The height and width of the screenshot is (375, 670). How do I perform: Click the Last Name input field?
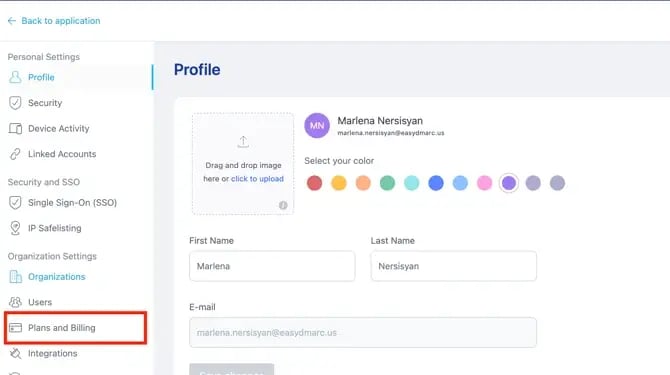[454, 266]
